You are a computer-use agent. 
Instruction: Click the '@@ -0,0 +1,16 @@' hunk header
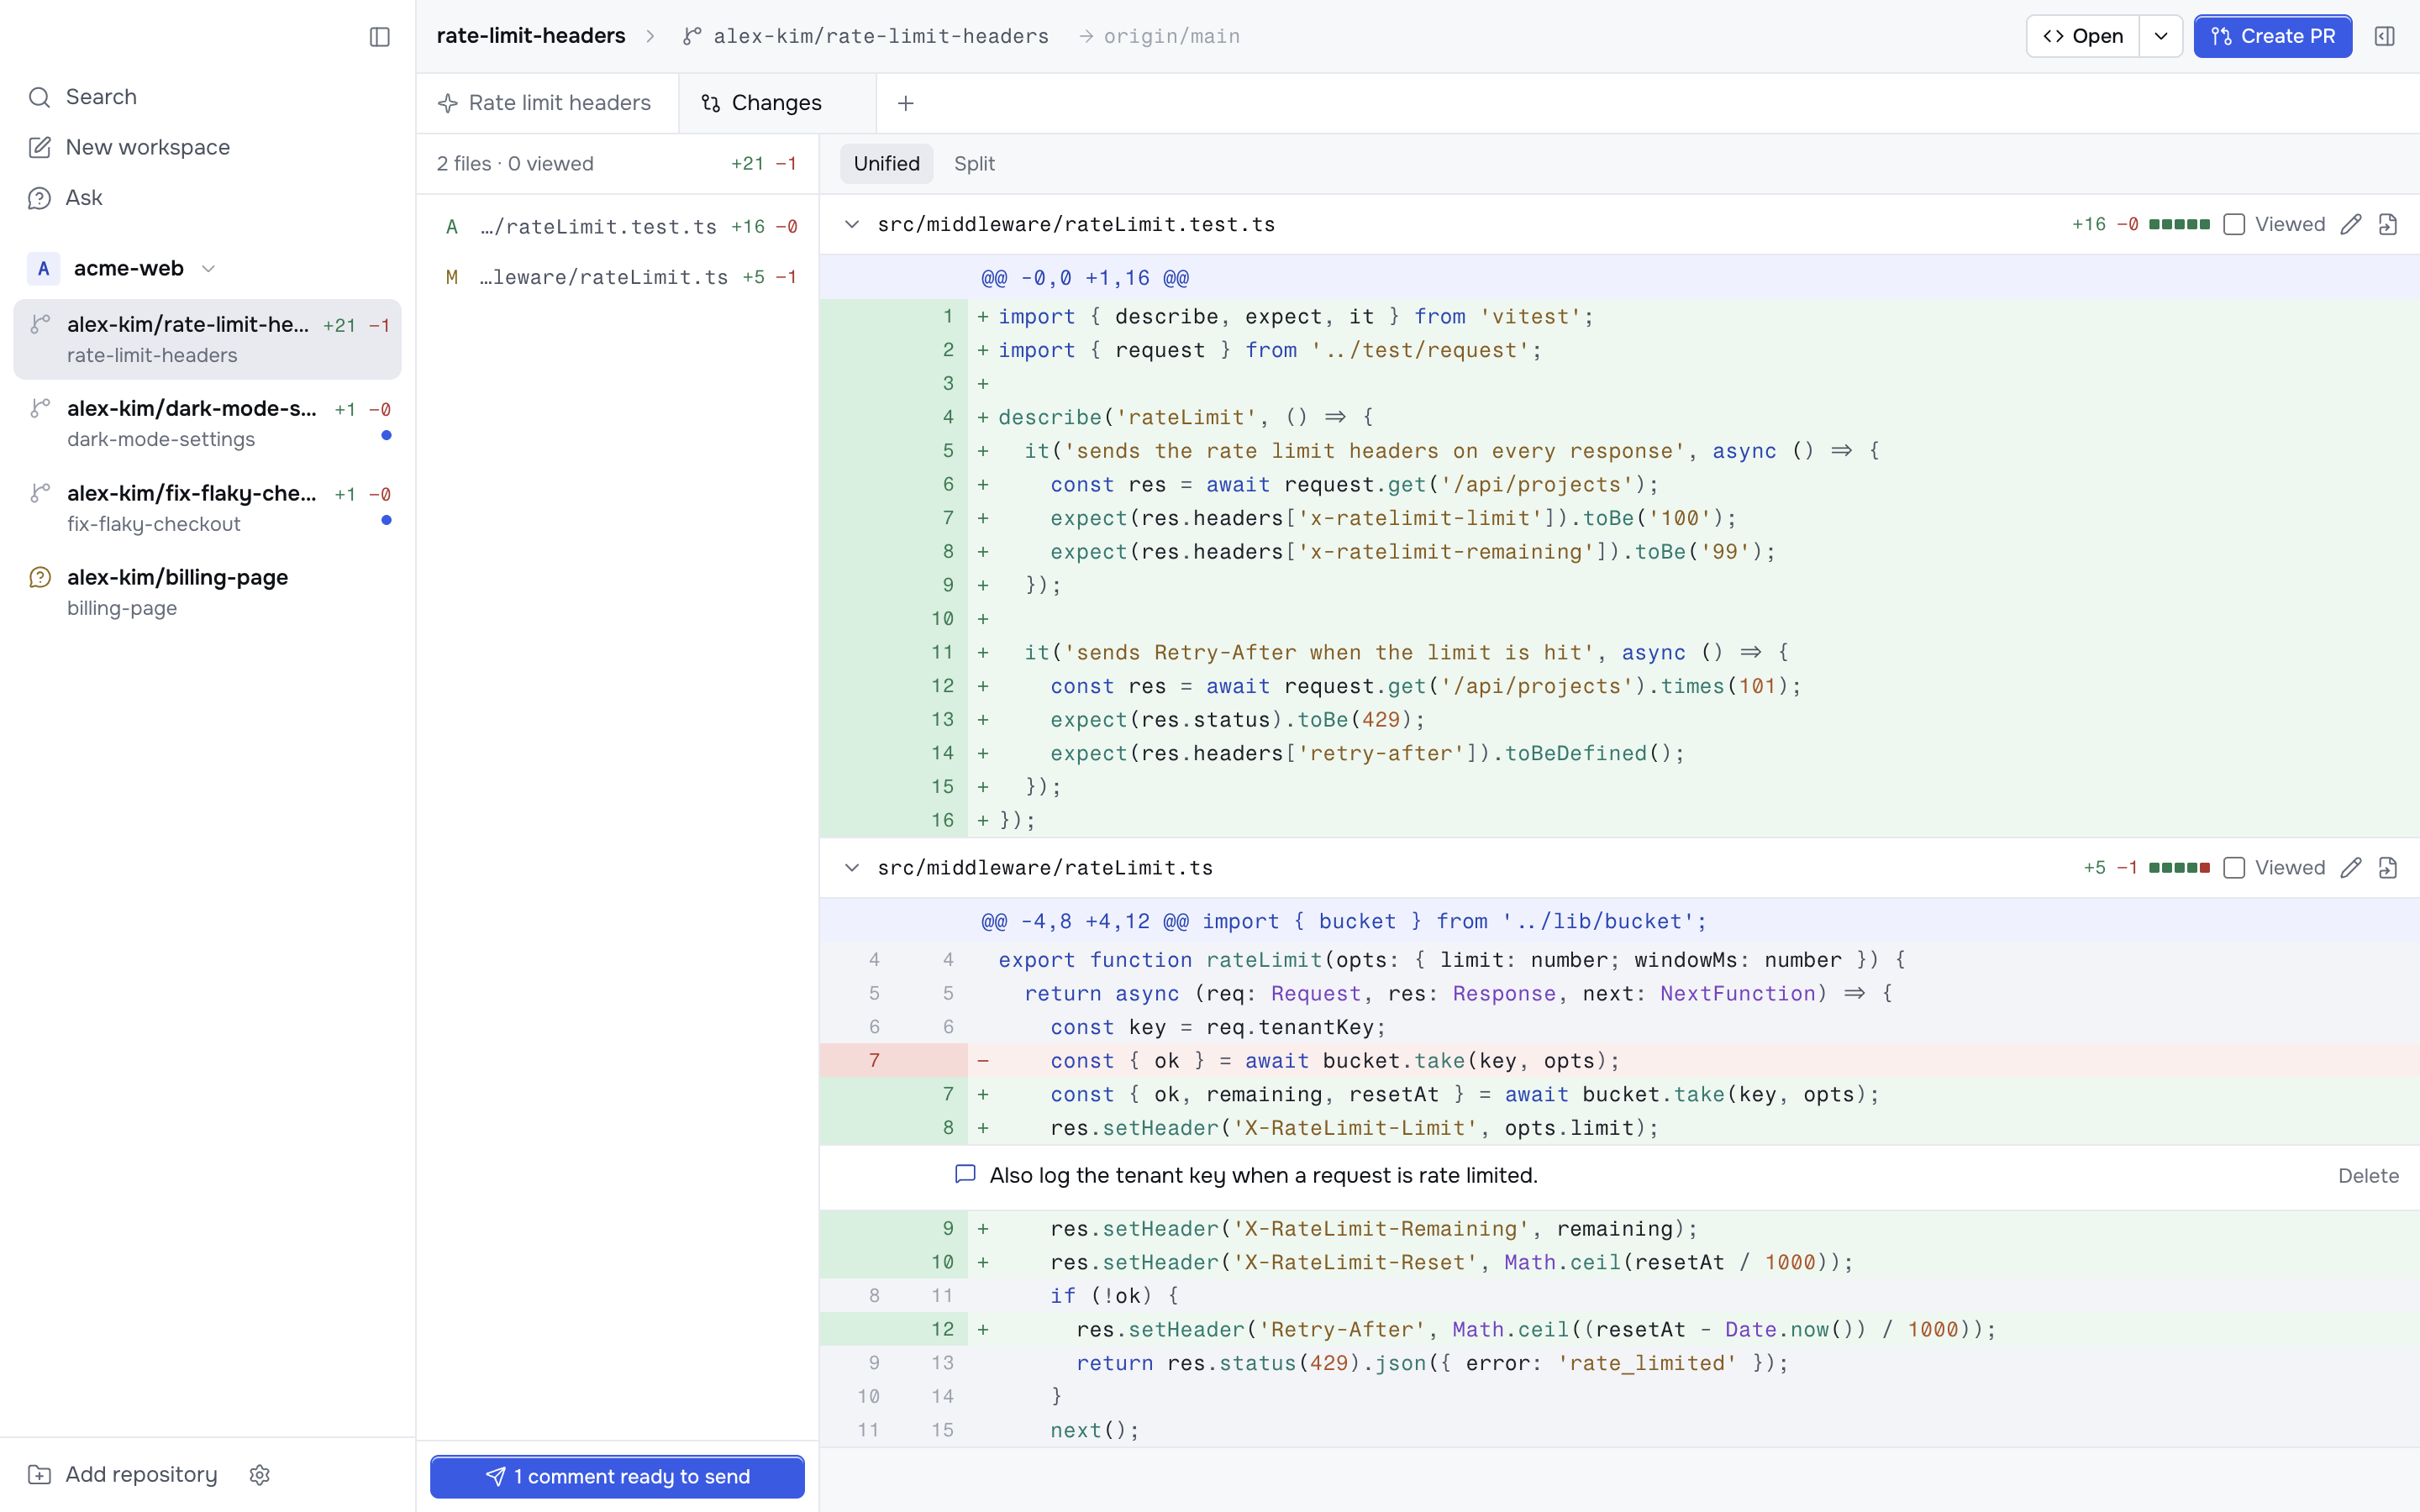pos(1085,278)
